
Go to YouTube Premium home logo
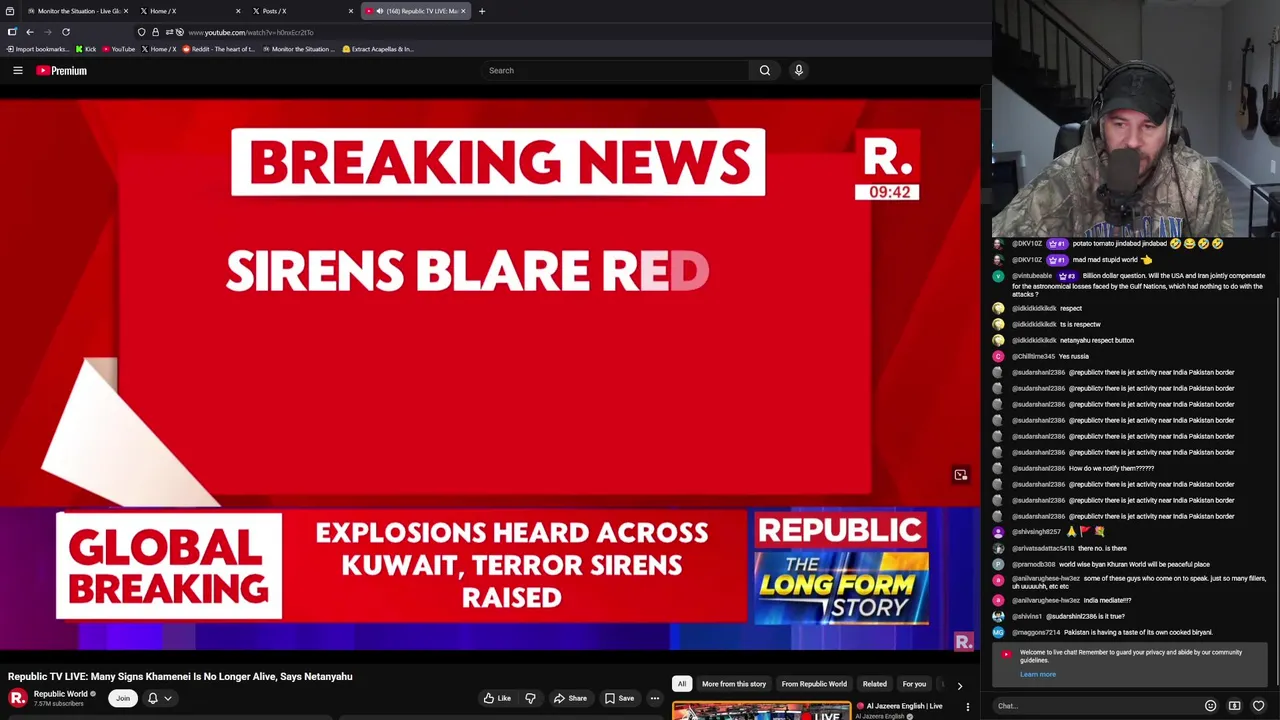[62, 70]
